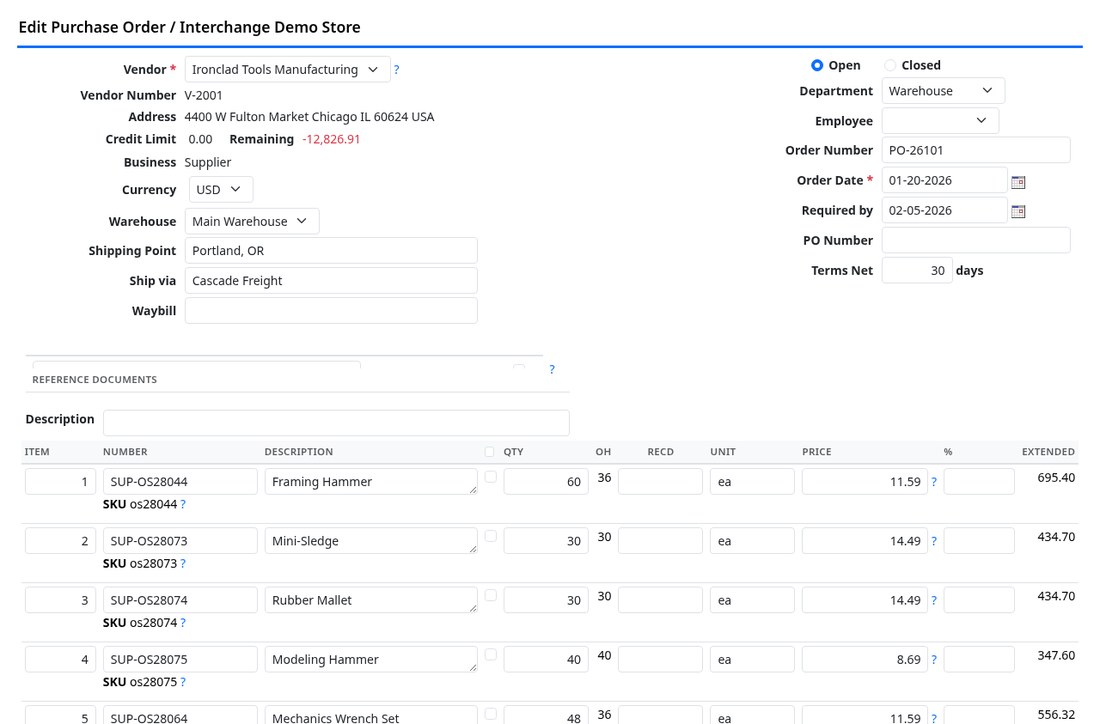Viewport: 1100px width, 724px height.
Task: Click the empty Waybill field
Action: pyautogui.click(x=331, y=311)
